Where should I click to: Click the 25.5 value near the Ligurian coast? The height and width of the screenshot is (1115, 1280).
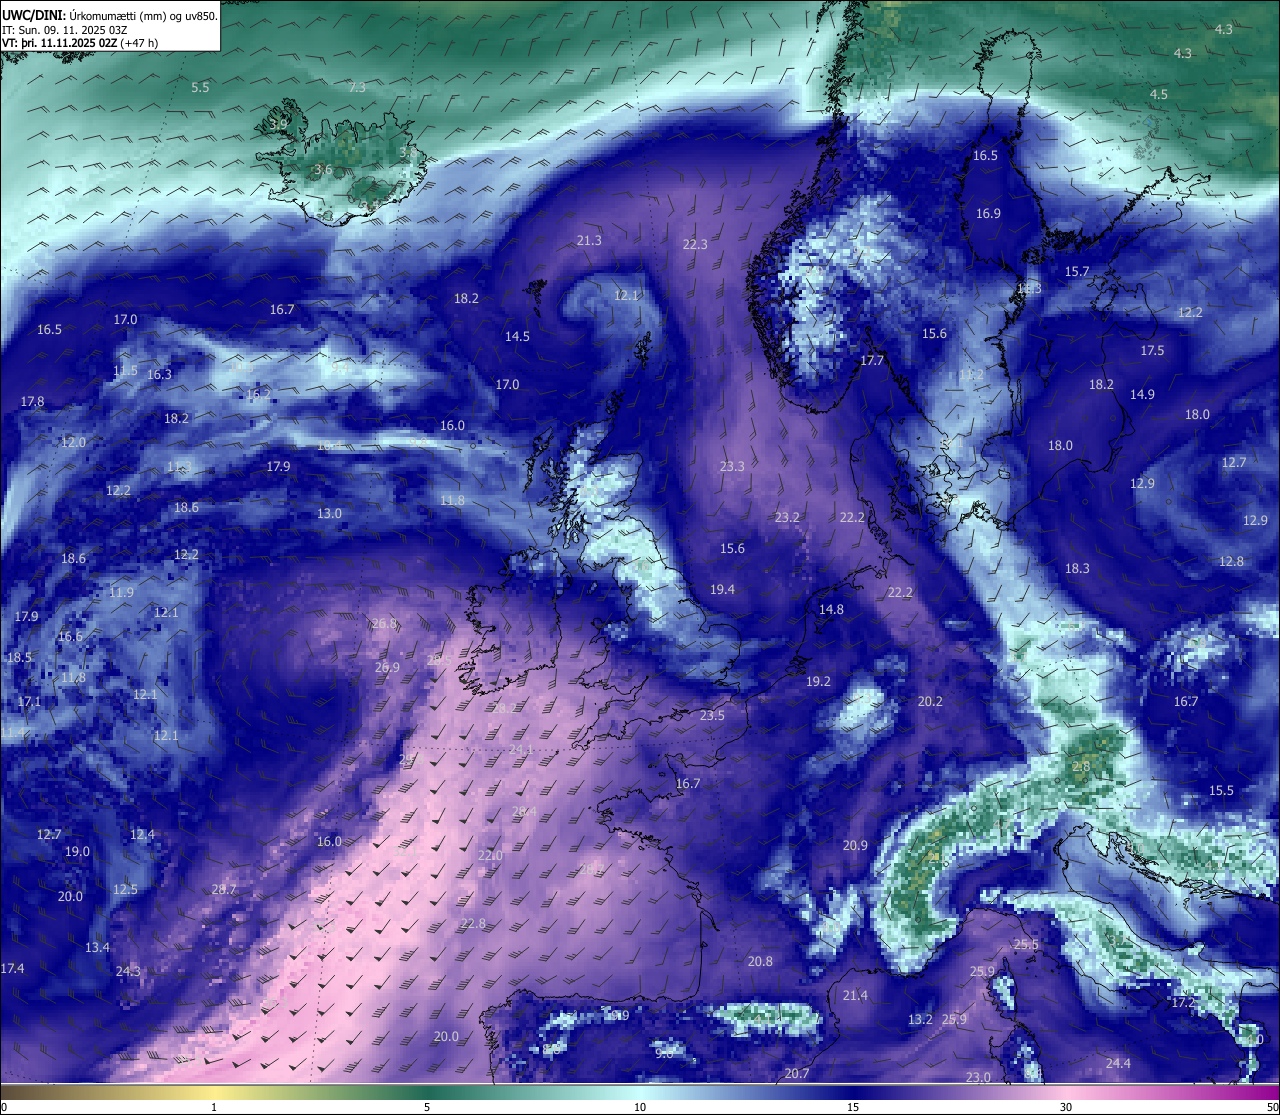(1026, 945)
